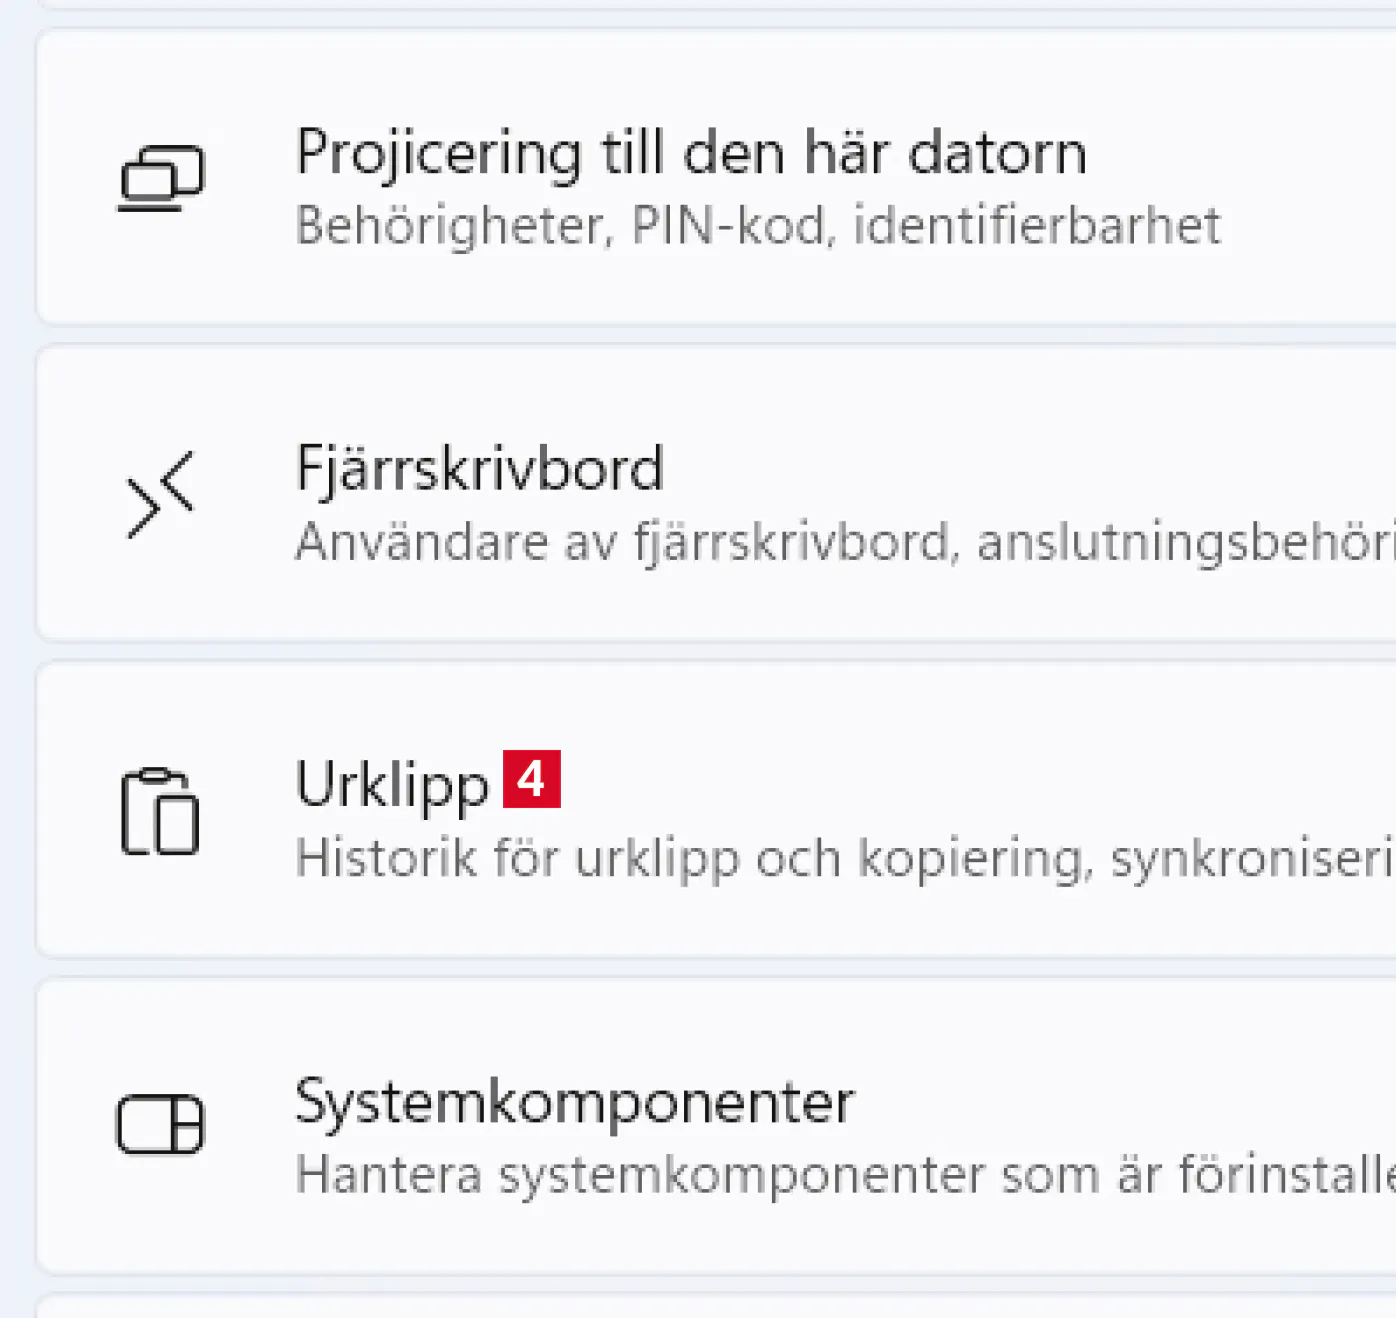This screenshot has width=1396, height=1318.
Task: Click the projecting-to-this-PC screen icon
Action: (161, 178)
